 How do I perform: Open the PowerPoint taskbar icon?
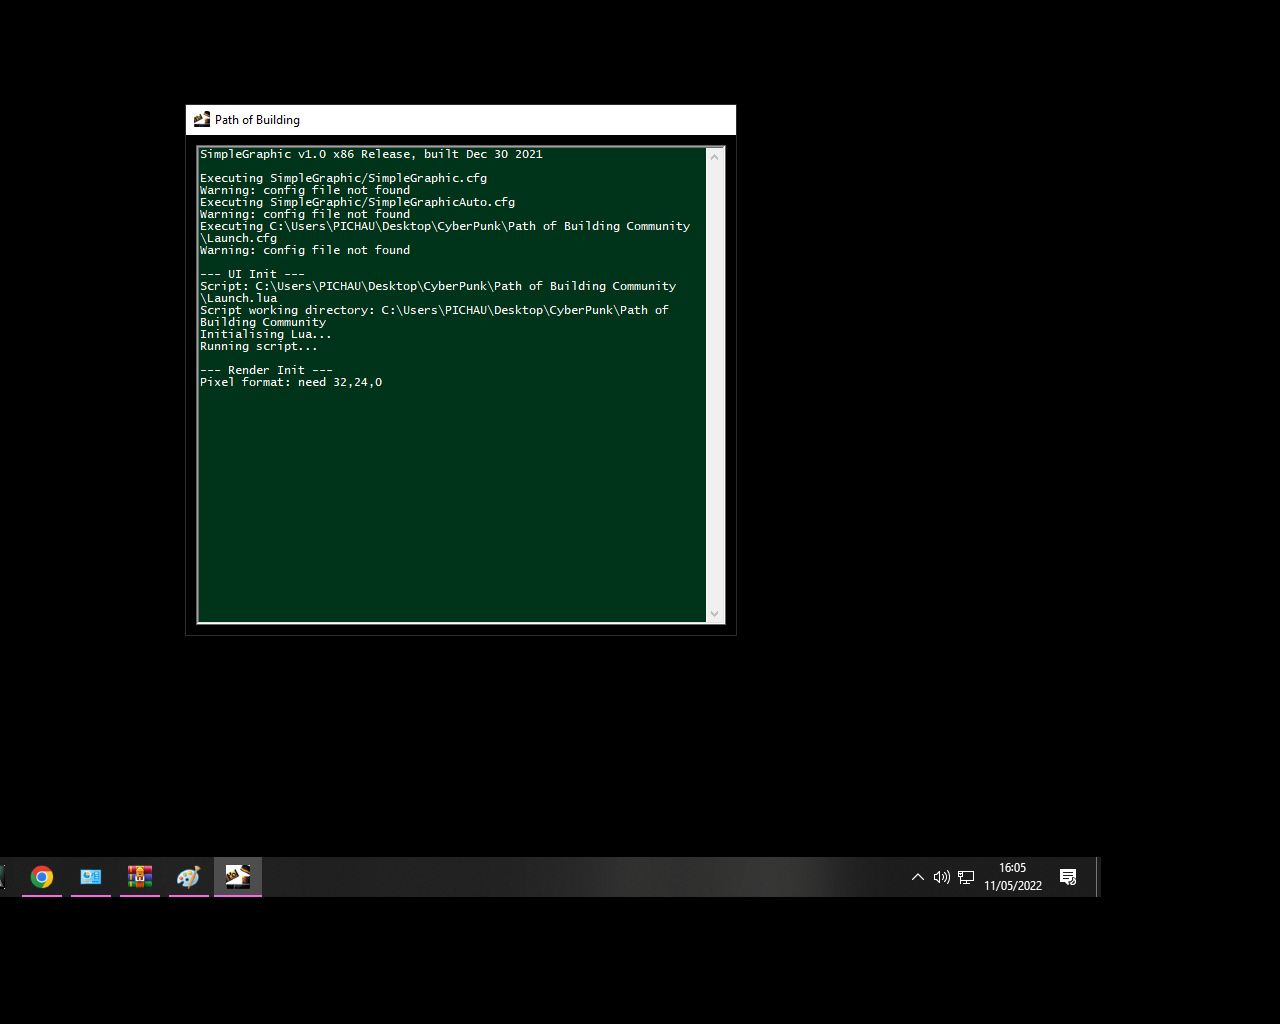90,877
